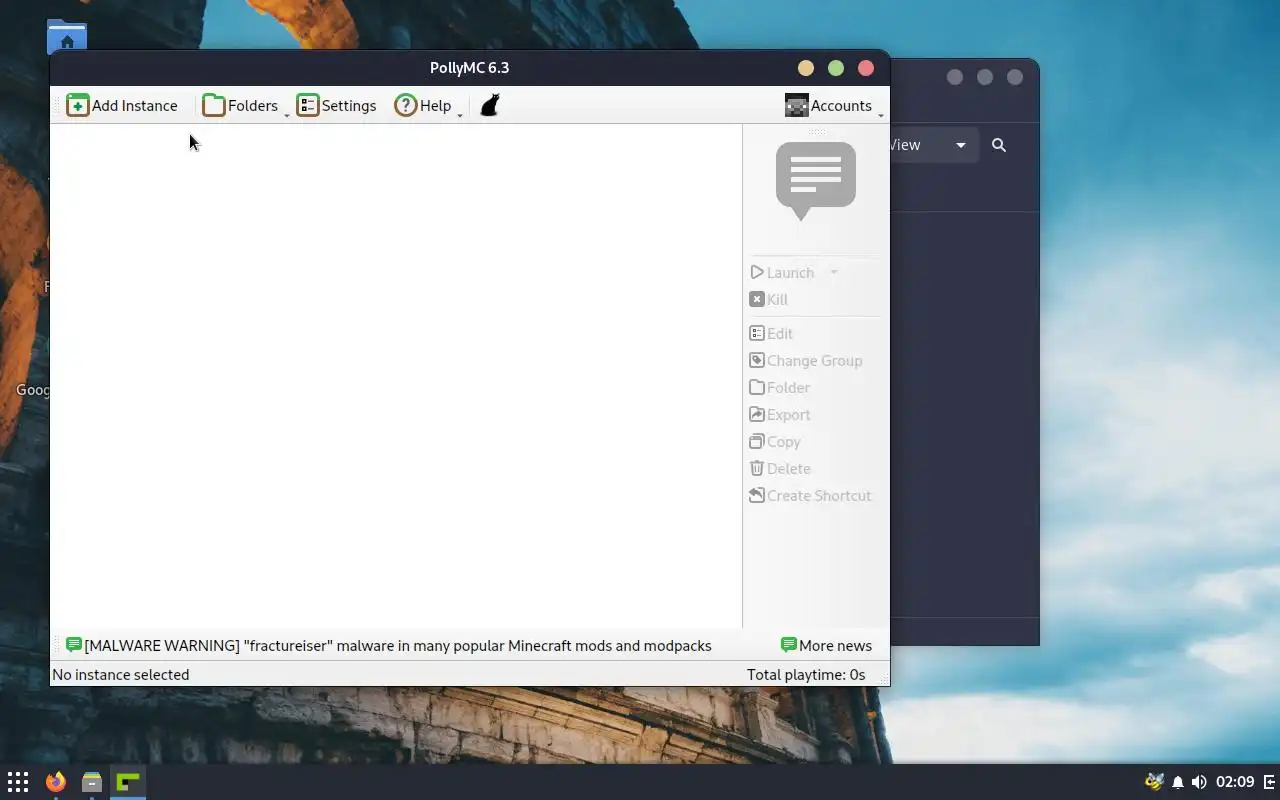Open the volume control in system tray

(x=1199, y=782)
